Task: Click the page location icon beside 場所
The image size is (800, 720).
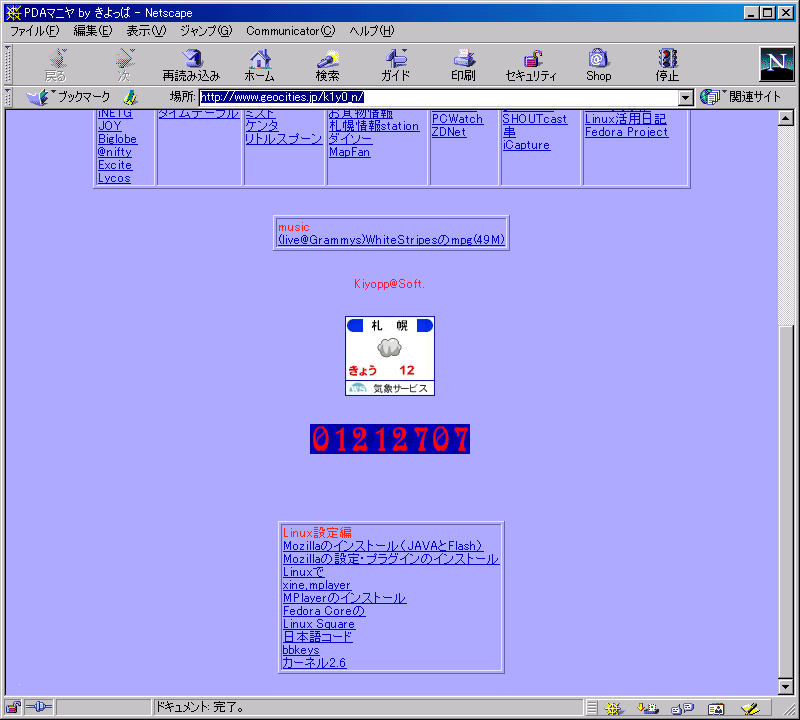Action: (131, 97)
